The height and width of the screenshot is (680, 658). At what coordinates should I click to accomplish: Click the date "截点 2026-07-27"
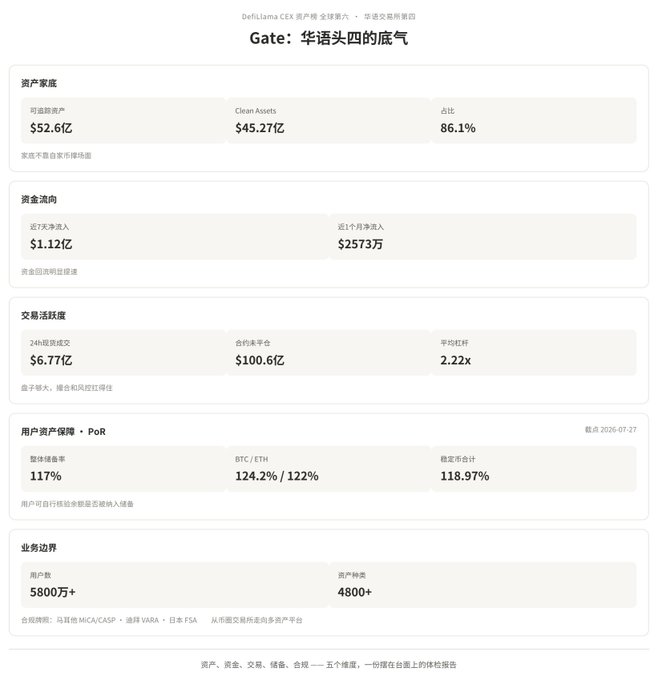pyautogui.click(x=610, y=429)
